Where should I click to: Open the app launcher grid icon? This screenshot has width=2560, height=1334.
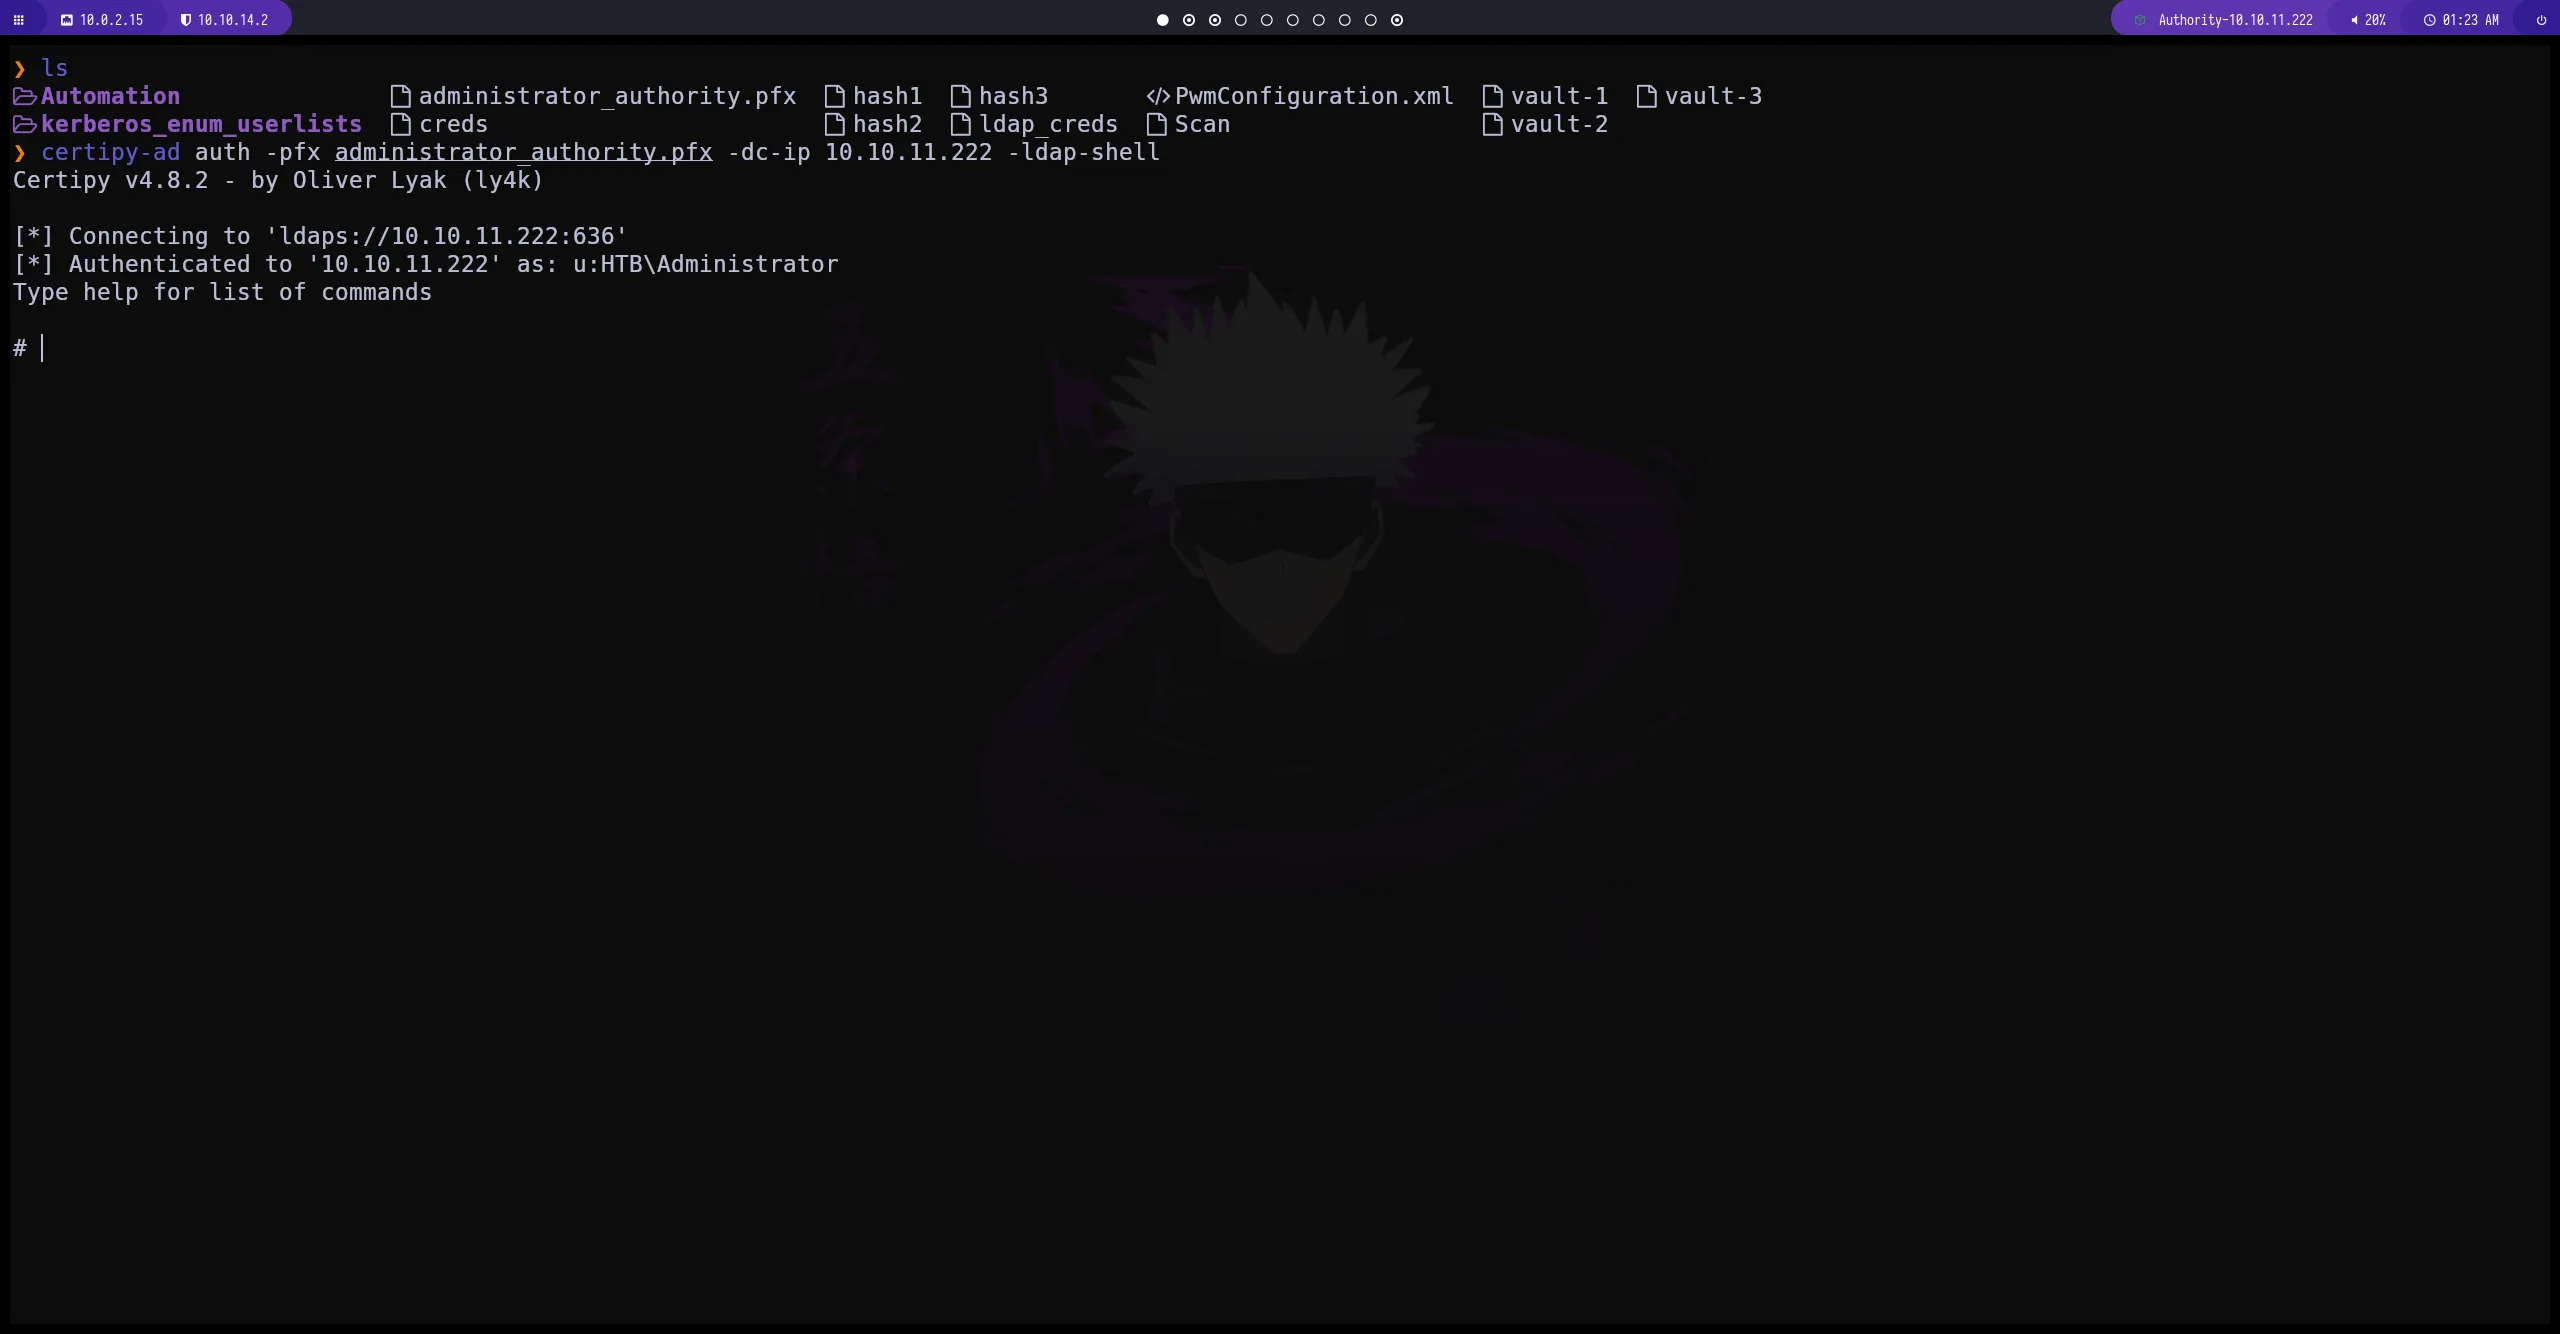(18, 20)
